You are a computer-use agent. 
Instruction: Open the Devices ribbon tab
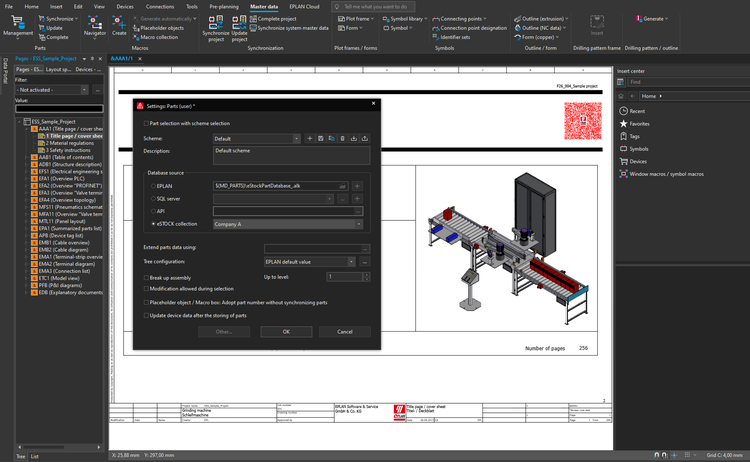point(124,6)
